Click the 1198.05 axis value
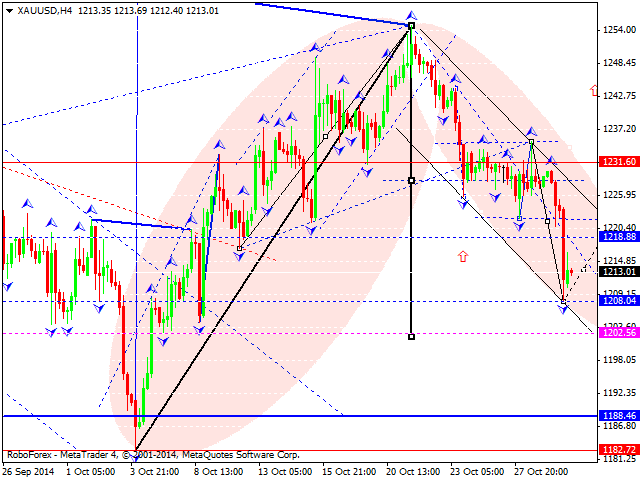This screenshot has width=640, height=480. point(620,360)
